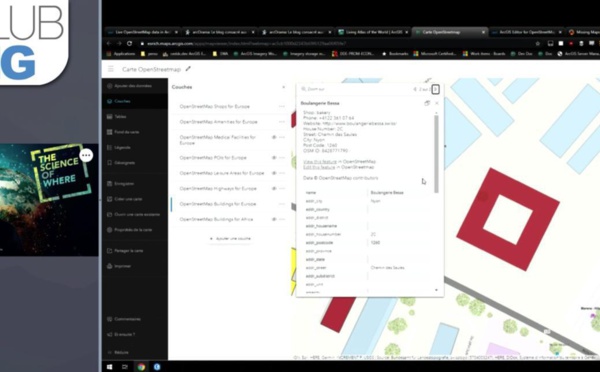Open options for Leisure Areas for Europe layer
The height and width of the screenshot is (372, 600).
(282, 173)
